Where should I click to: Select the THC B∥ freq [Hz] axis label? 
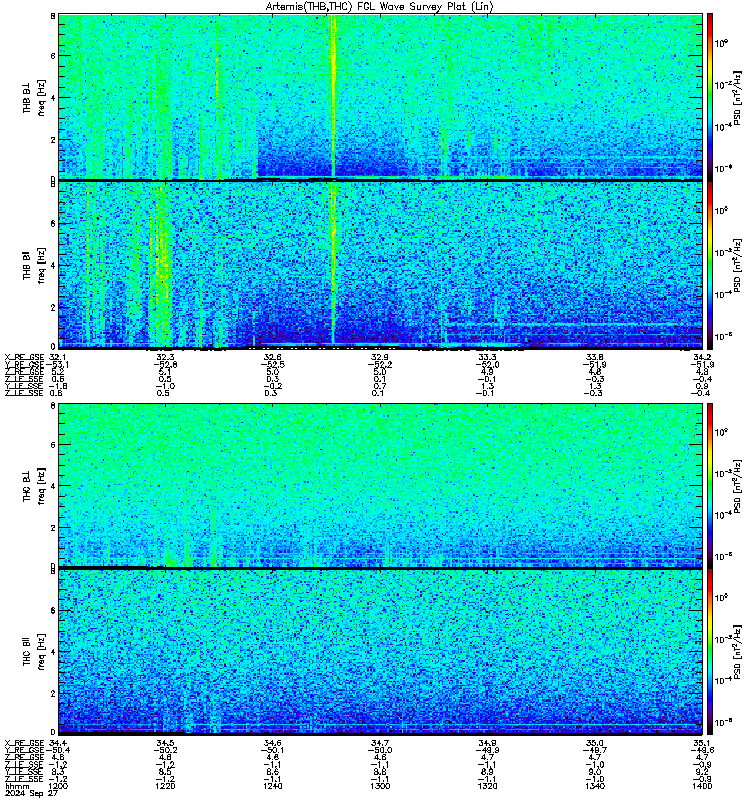(34, 652)
